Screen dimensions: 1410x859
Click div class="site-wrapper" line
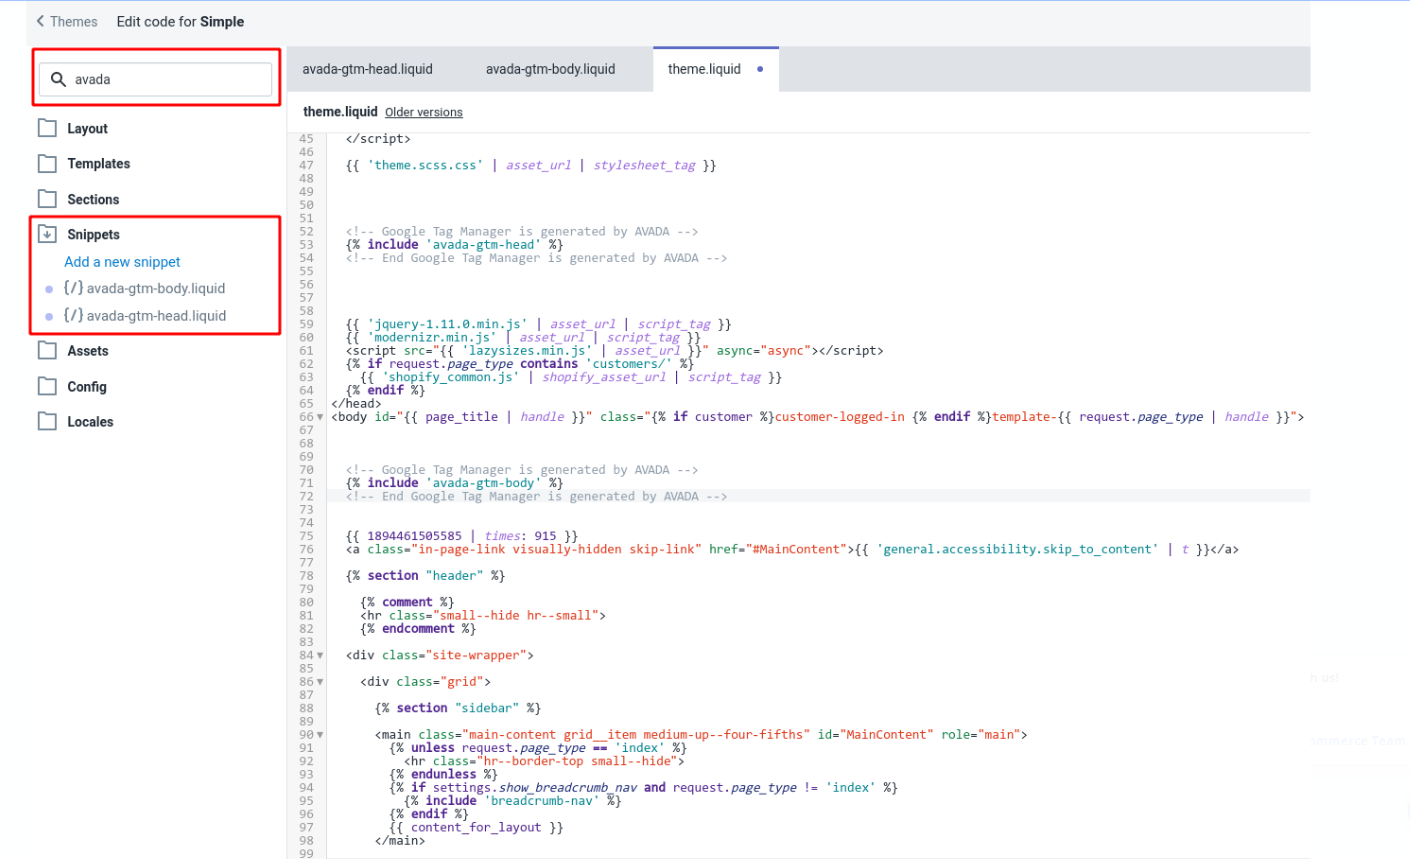tap(440, 655)
